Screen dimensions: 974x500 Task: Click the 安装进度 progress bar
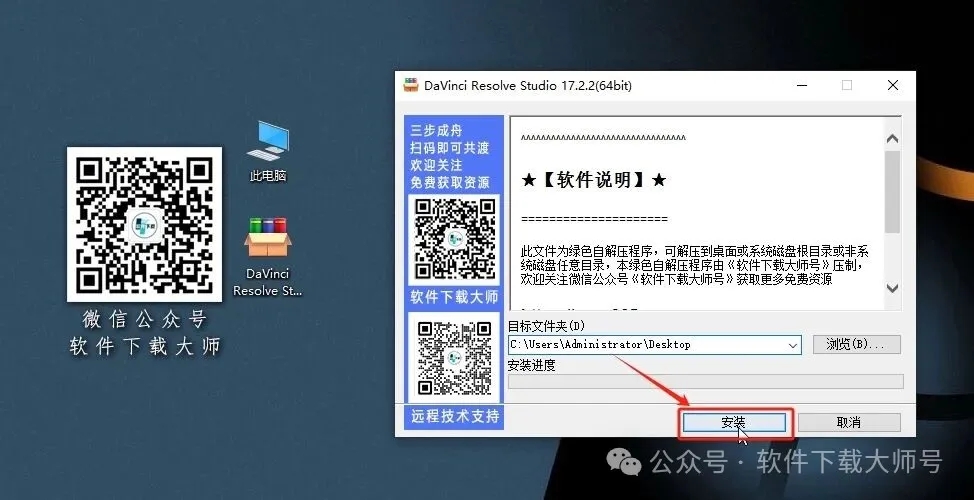click(706, 381)
